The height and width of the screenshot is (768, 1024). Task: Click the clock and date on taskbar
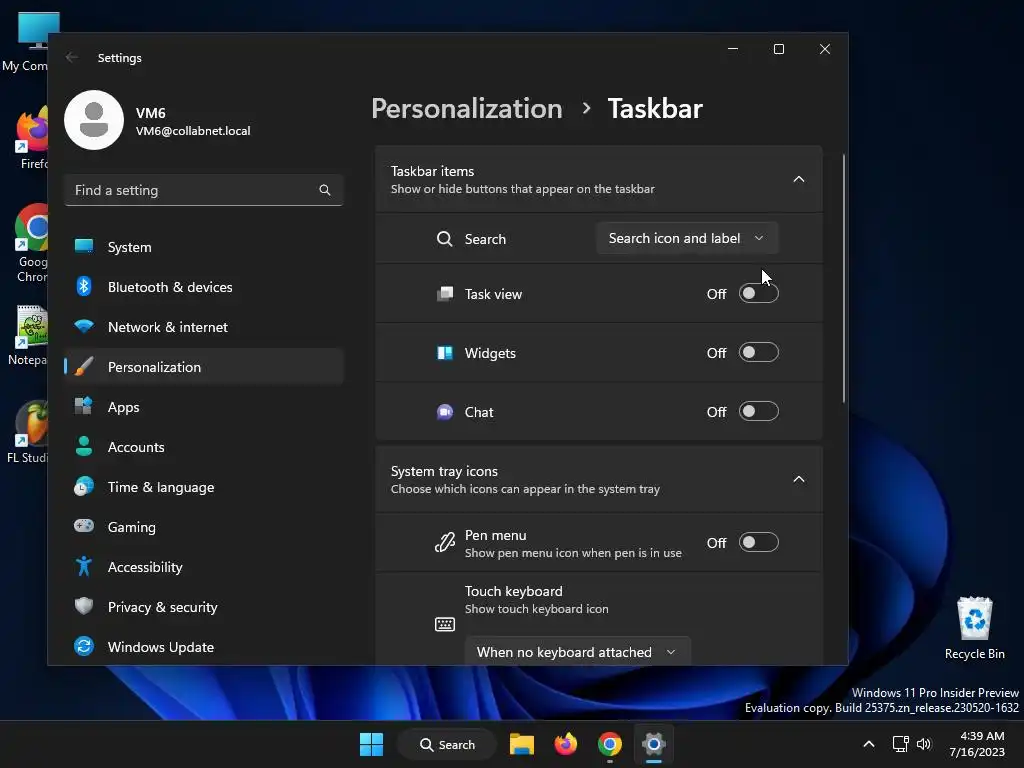click(x=977, y=744)
